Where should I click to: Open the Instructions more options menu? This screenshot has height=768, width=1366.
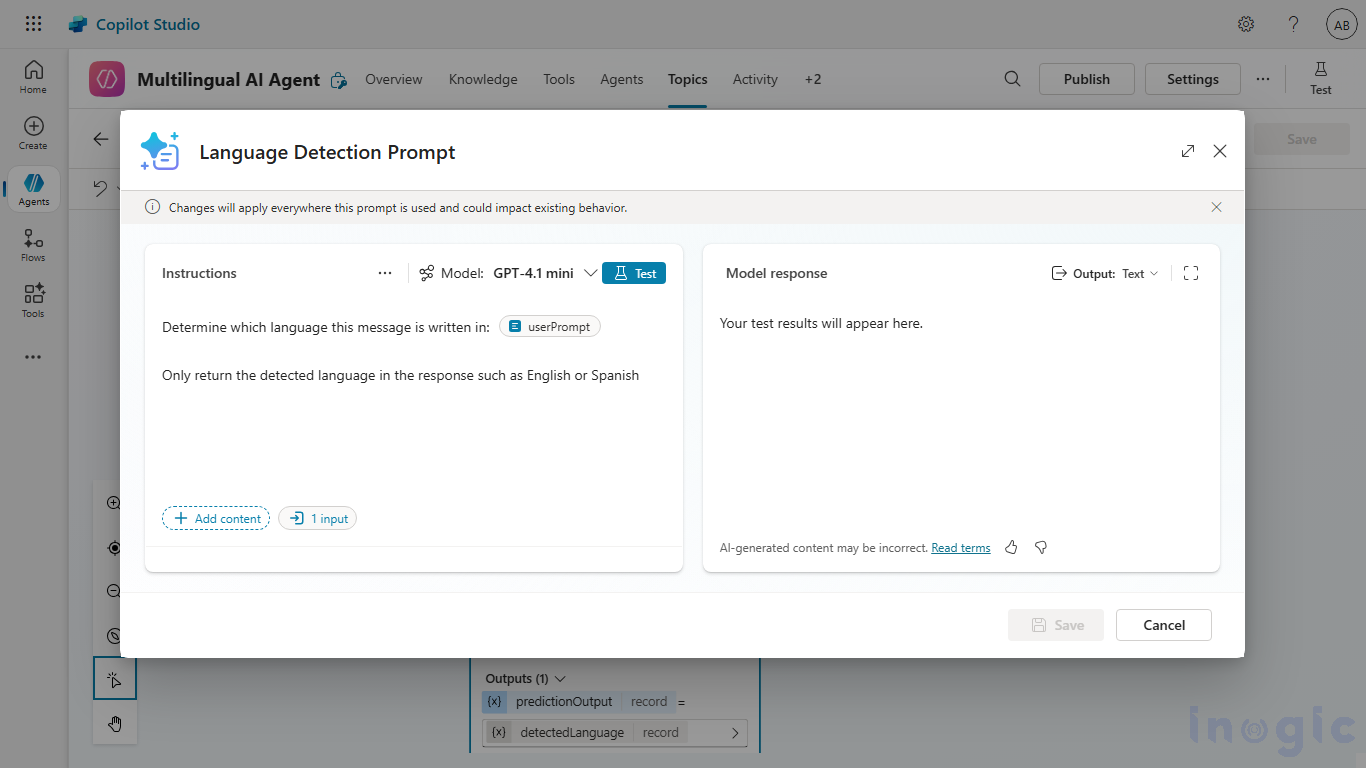[385, 273]
